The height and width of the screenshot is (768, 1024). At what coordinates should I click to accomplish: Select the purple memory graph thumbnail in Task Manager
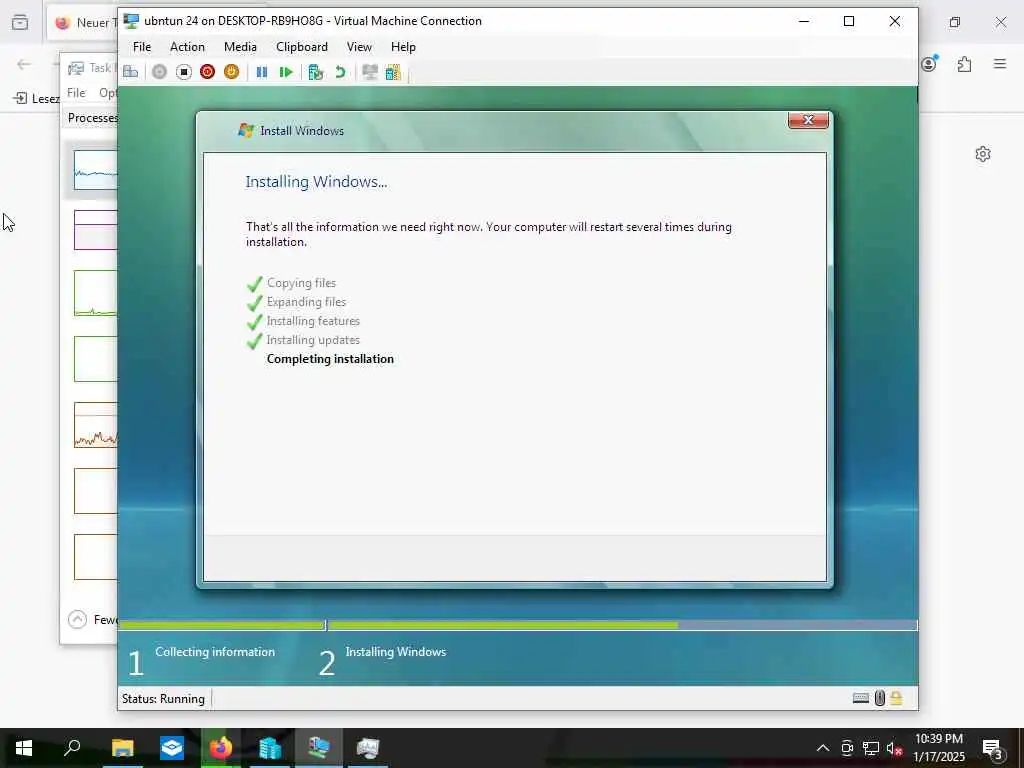point(95,230)
